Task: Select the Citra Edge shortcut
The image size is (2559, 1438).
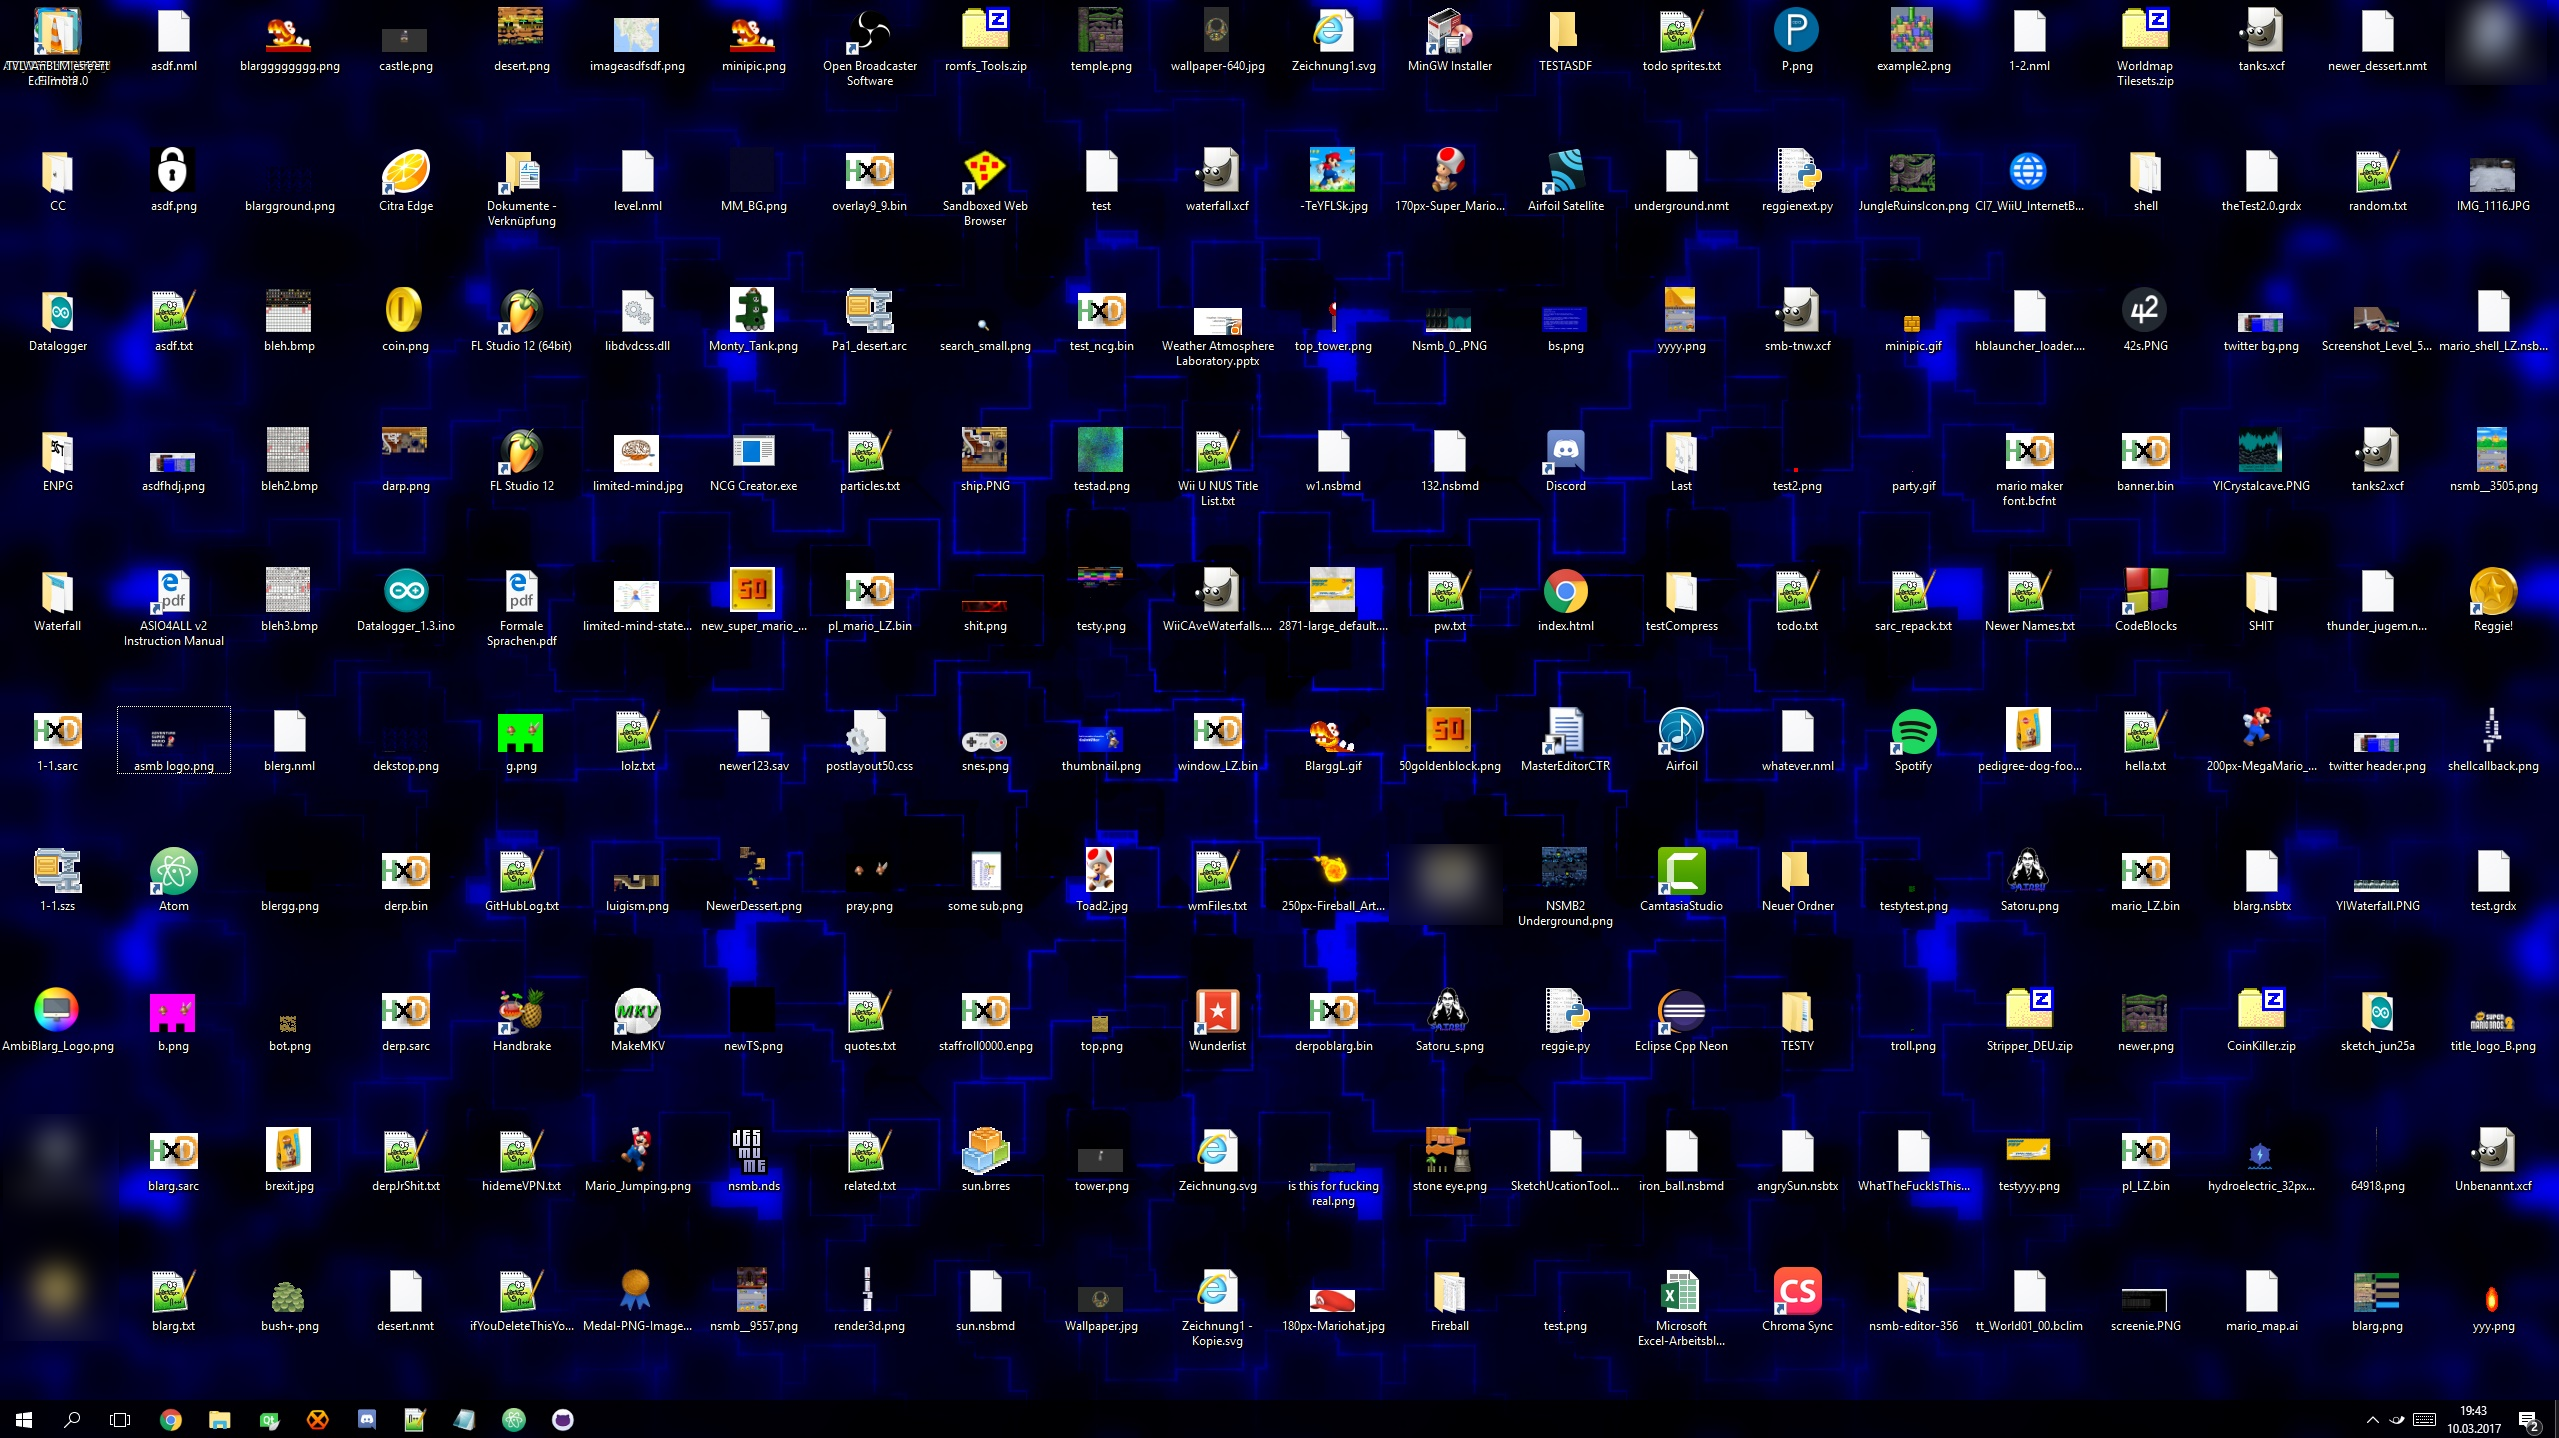Action: 405,172
